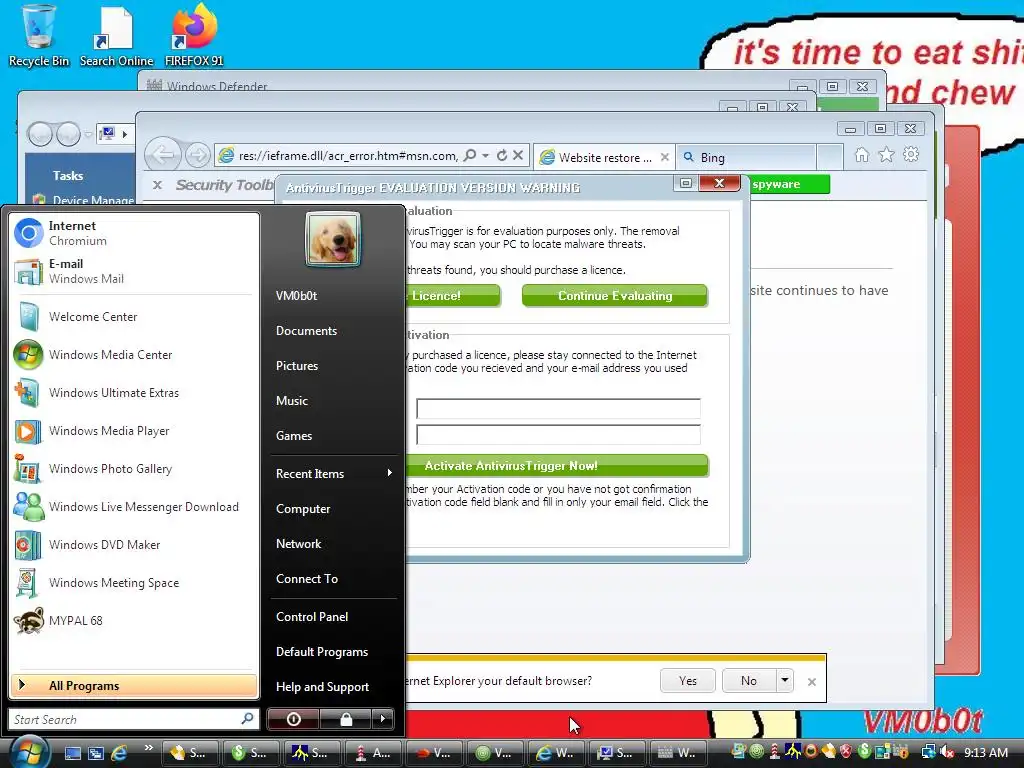Screen dimensions: 1024x768
Task: Launch Windows DVD Maker
Action: coord(134,545)
